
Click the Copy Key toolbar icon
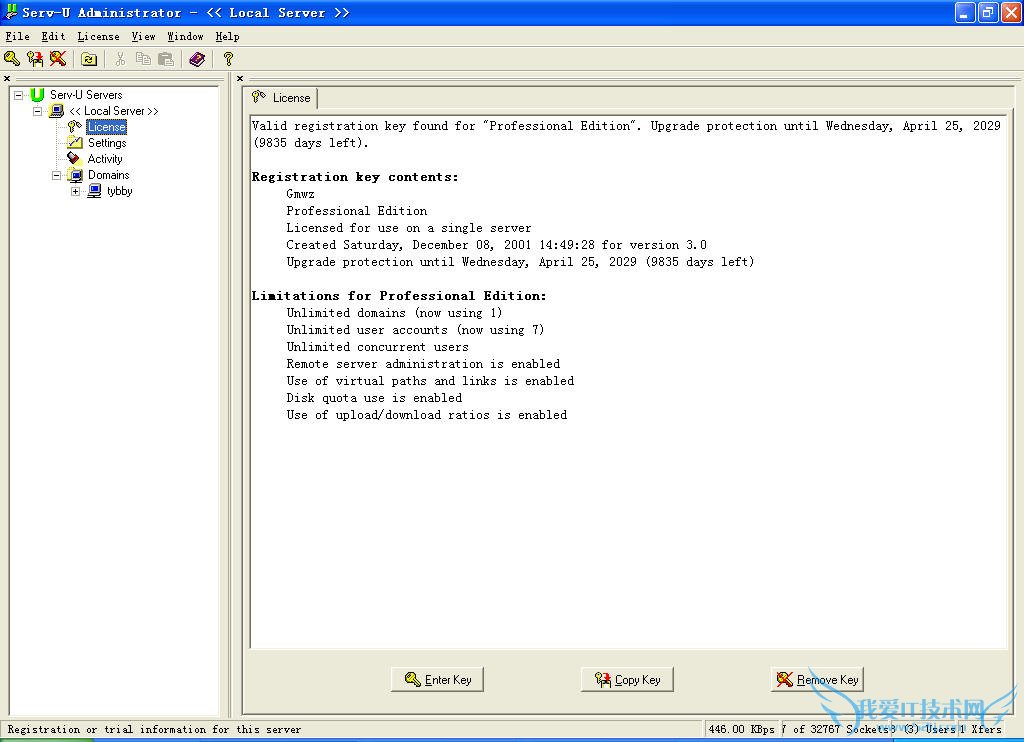[x=35, y=59]
